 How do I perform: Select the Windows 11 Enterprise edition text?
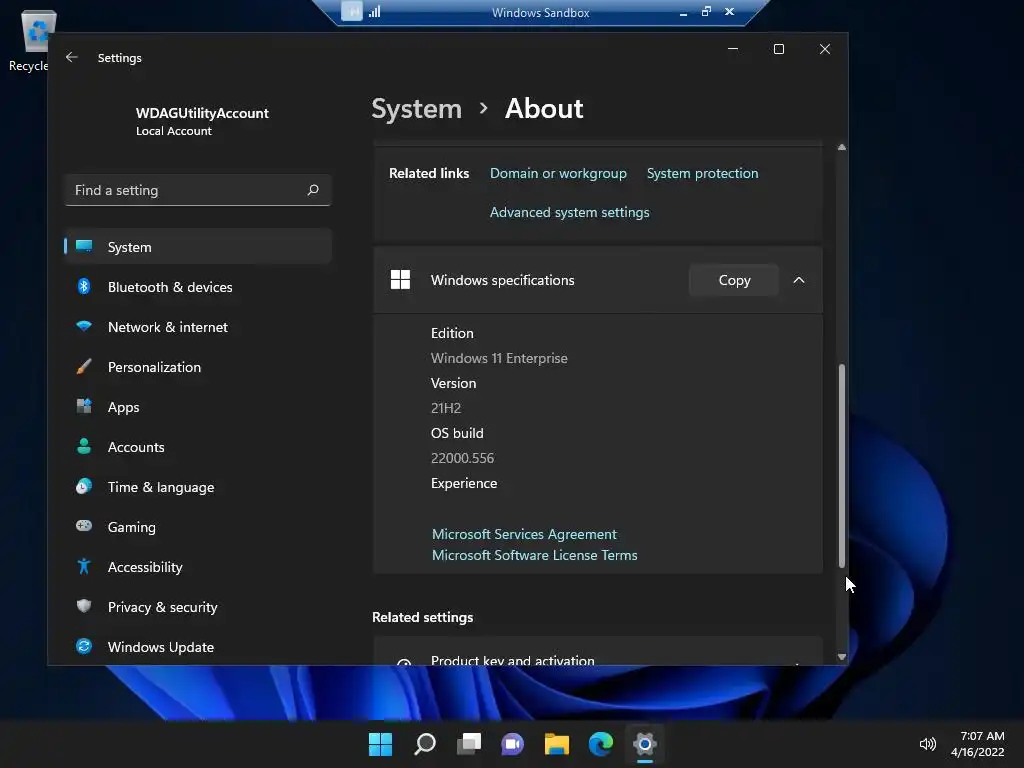(x=499, y=358)
